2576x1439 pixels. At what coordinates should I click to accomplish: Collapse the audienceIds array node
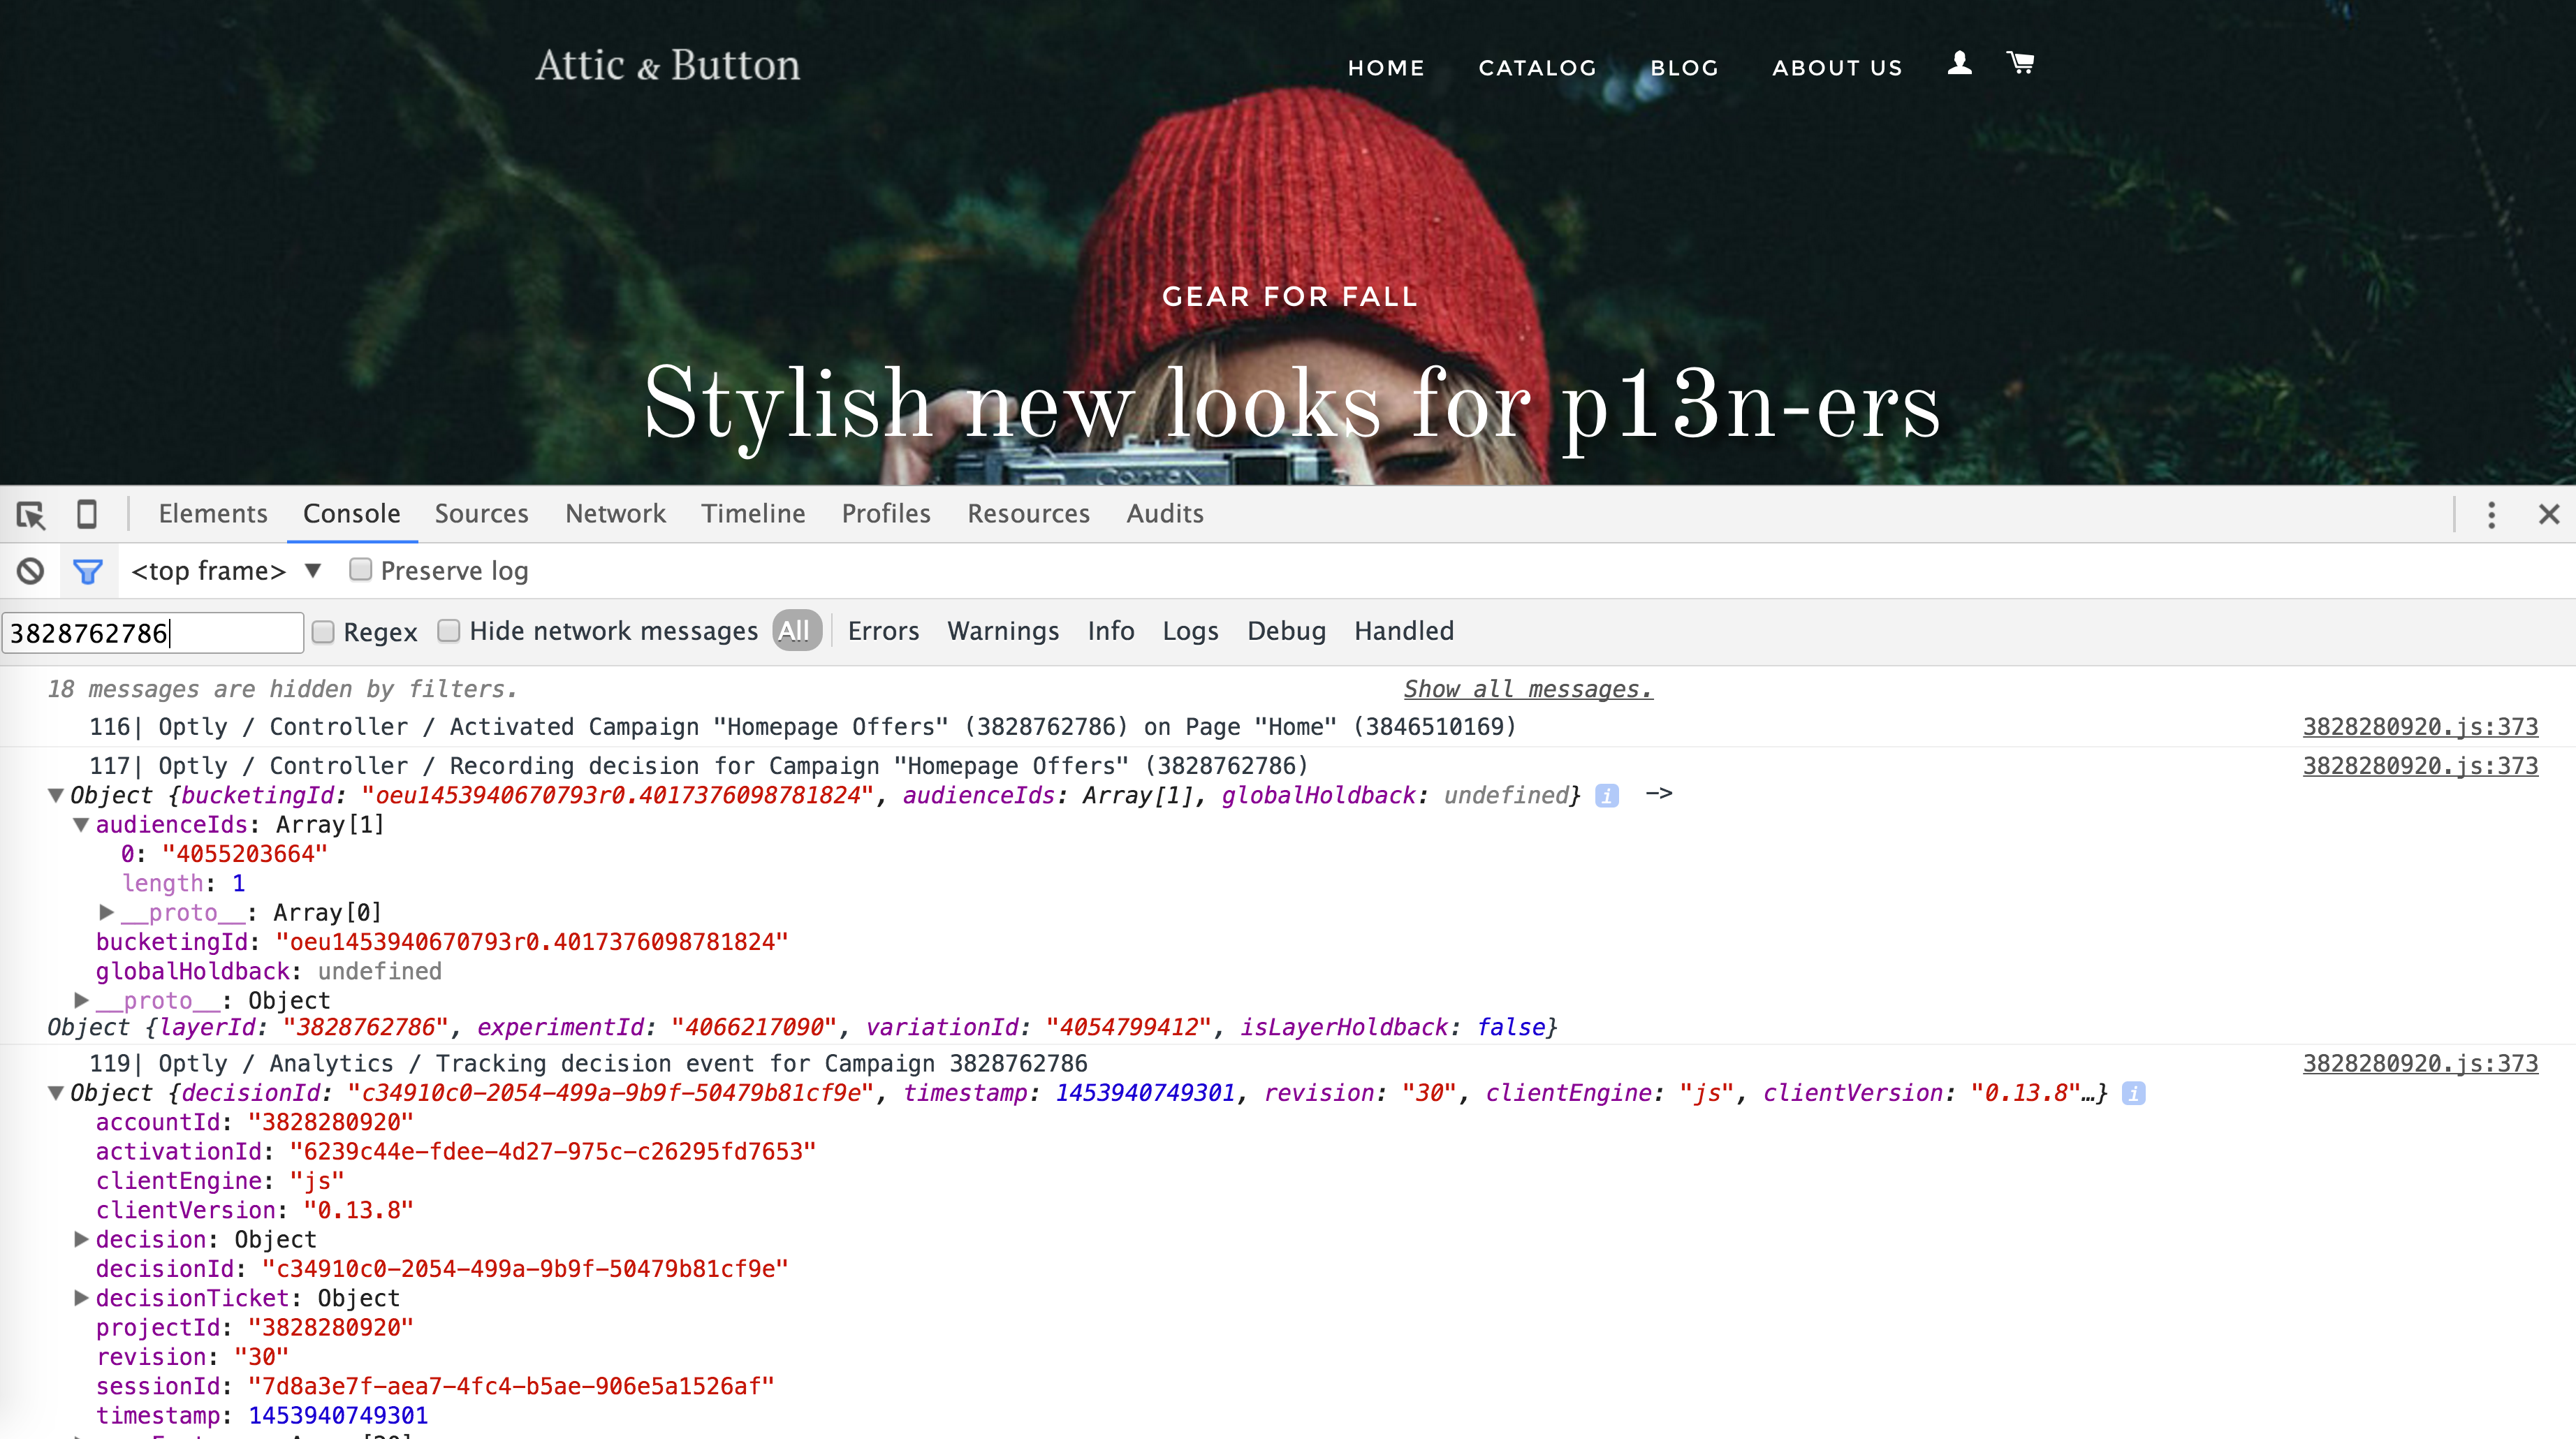point(81,825)
